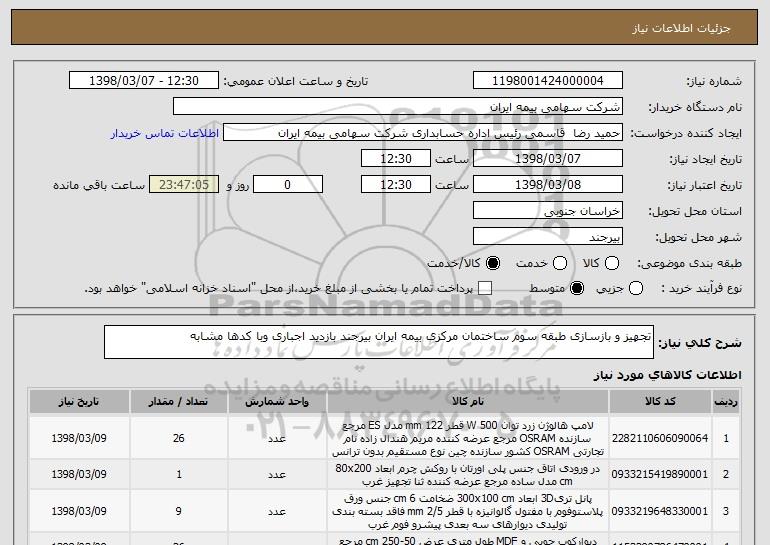Viewport: 770px width, 545px height.
Task: Select product code 0933219648330001
Action: click(x=660, y=511)
